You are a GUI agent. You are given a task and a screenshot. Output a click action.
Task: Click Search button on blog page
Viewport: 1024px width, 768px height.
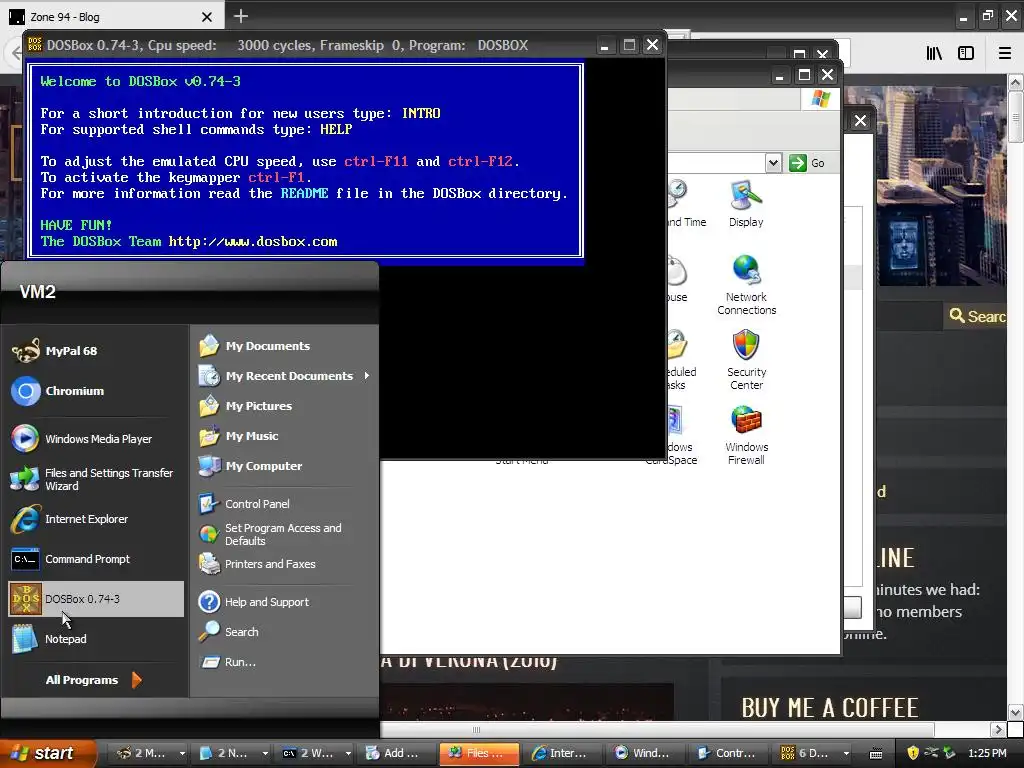[977, 316]
